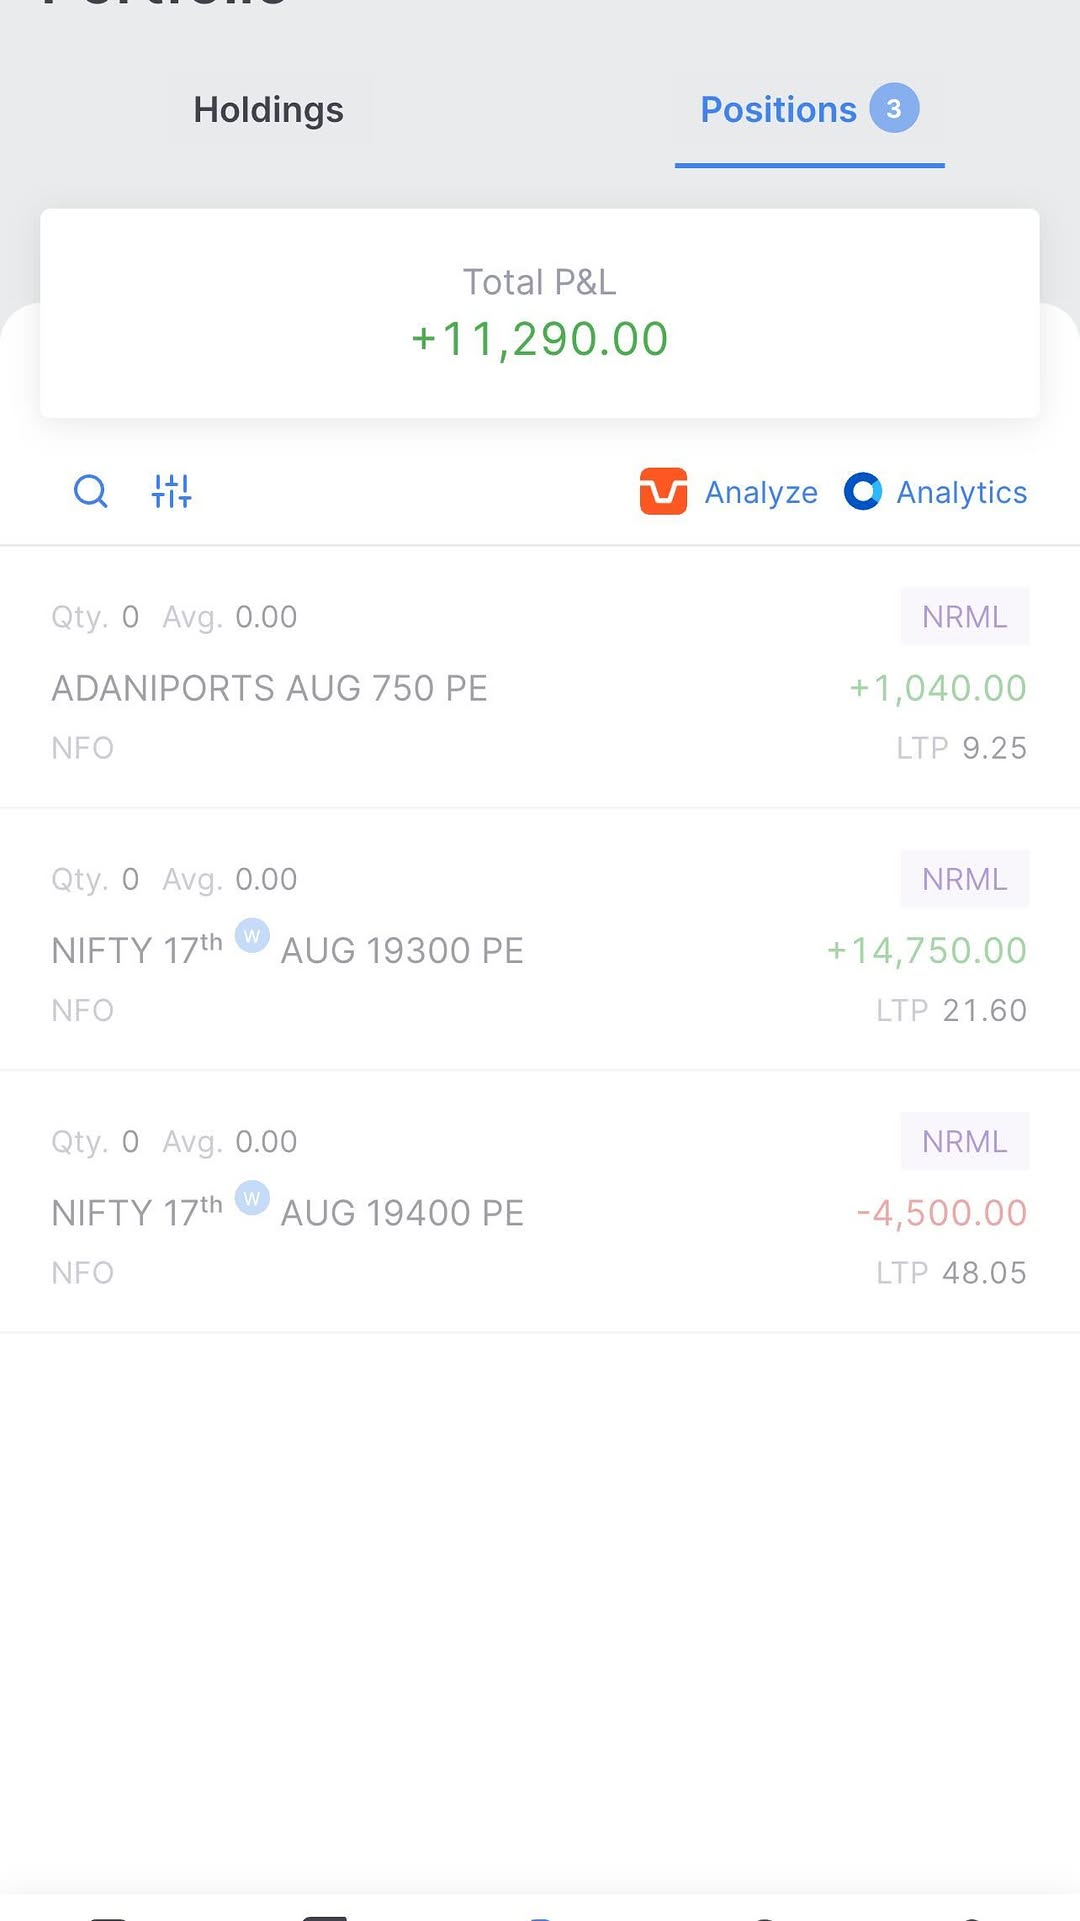Open the Analytics text link
Screen dimensions: 1080x1921
click(961, 492)
